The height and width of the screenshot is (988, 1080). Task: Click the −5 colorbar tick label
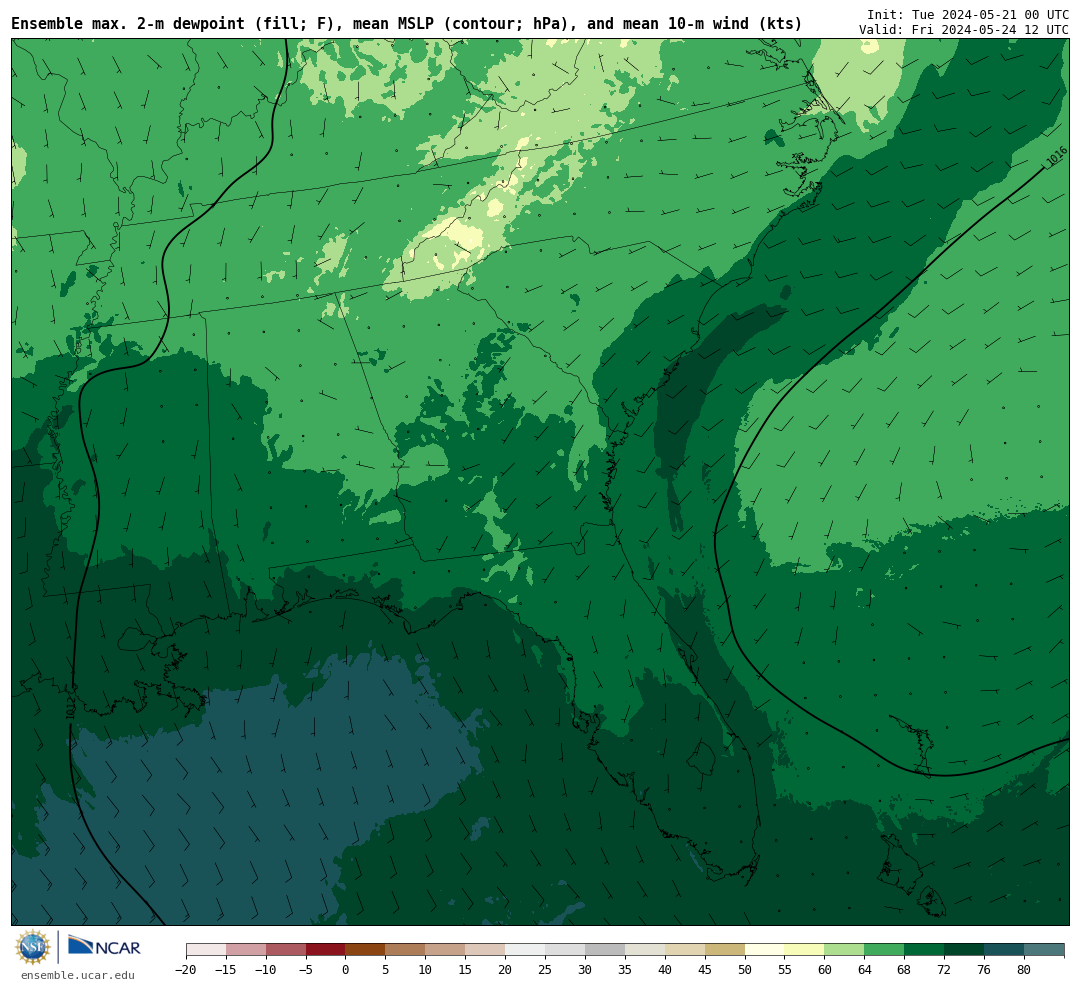(306, 970)
